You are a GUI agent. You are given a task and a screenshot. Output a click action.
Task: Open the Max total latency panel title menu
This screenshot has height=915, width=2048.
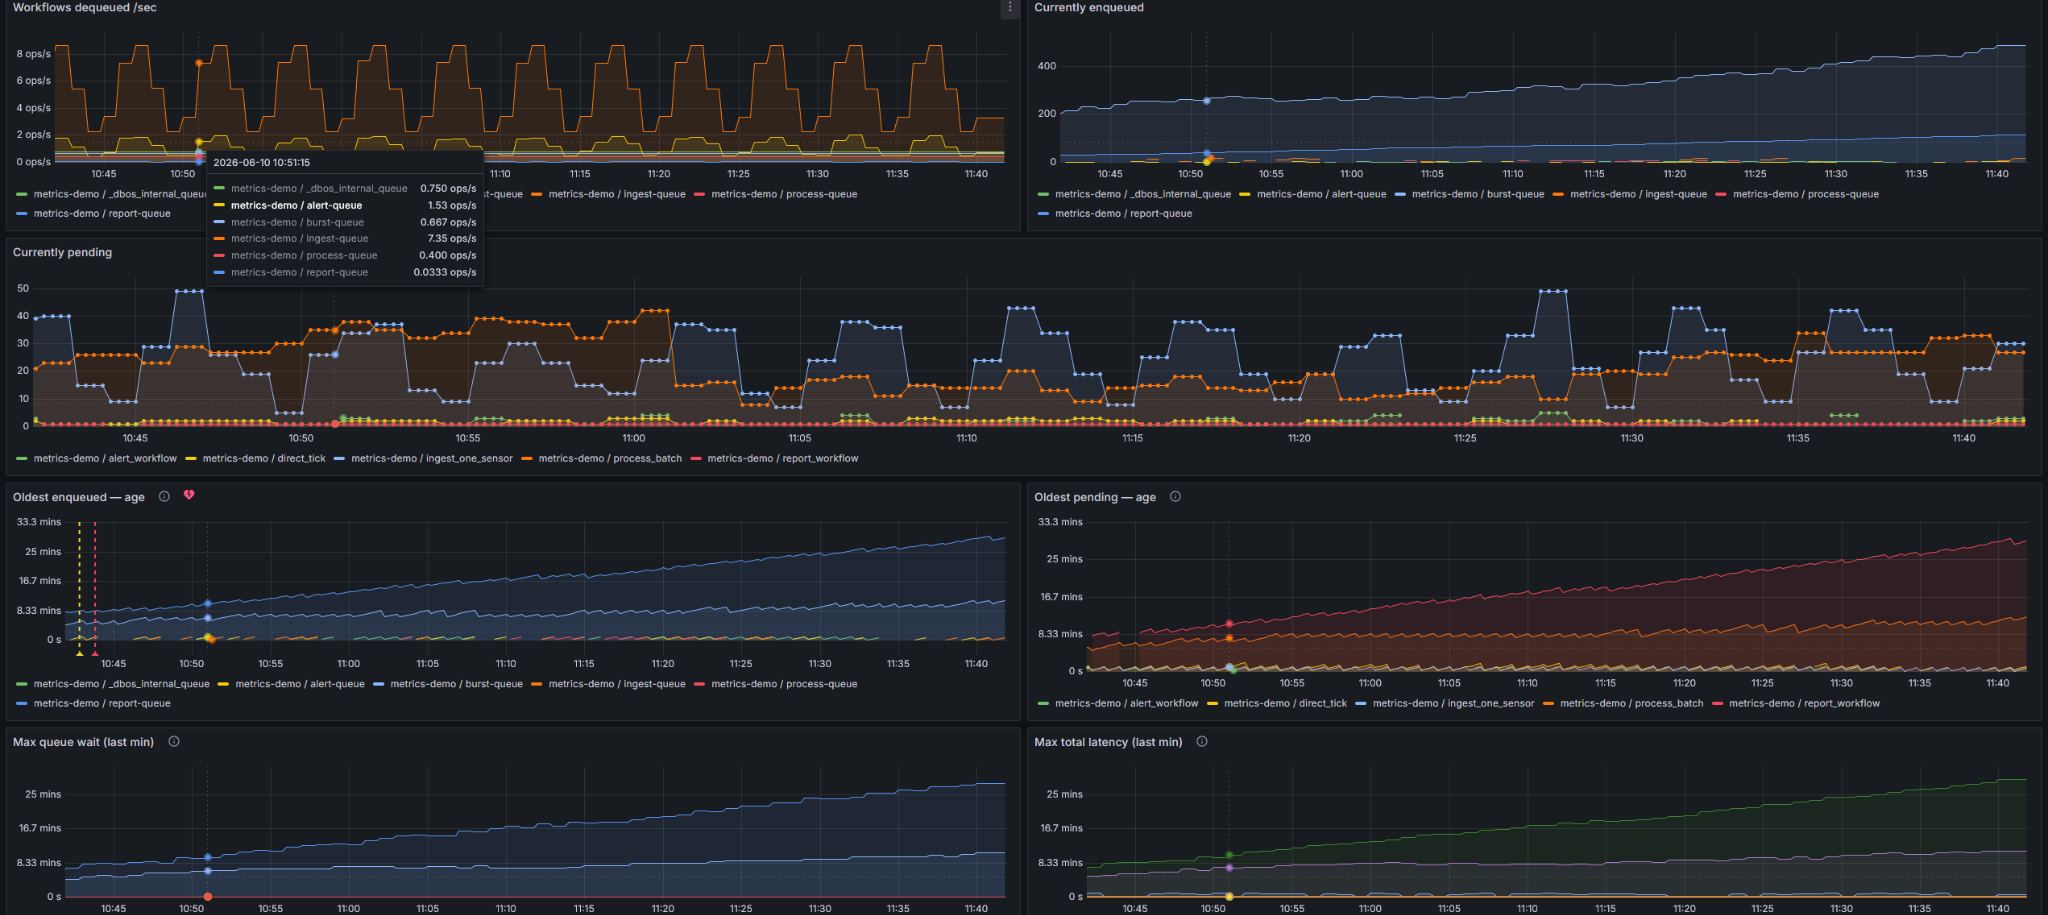1108,742
